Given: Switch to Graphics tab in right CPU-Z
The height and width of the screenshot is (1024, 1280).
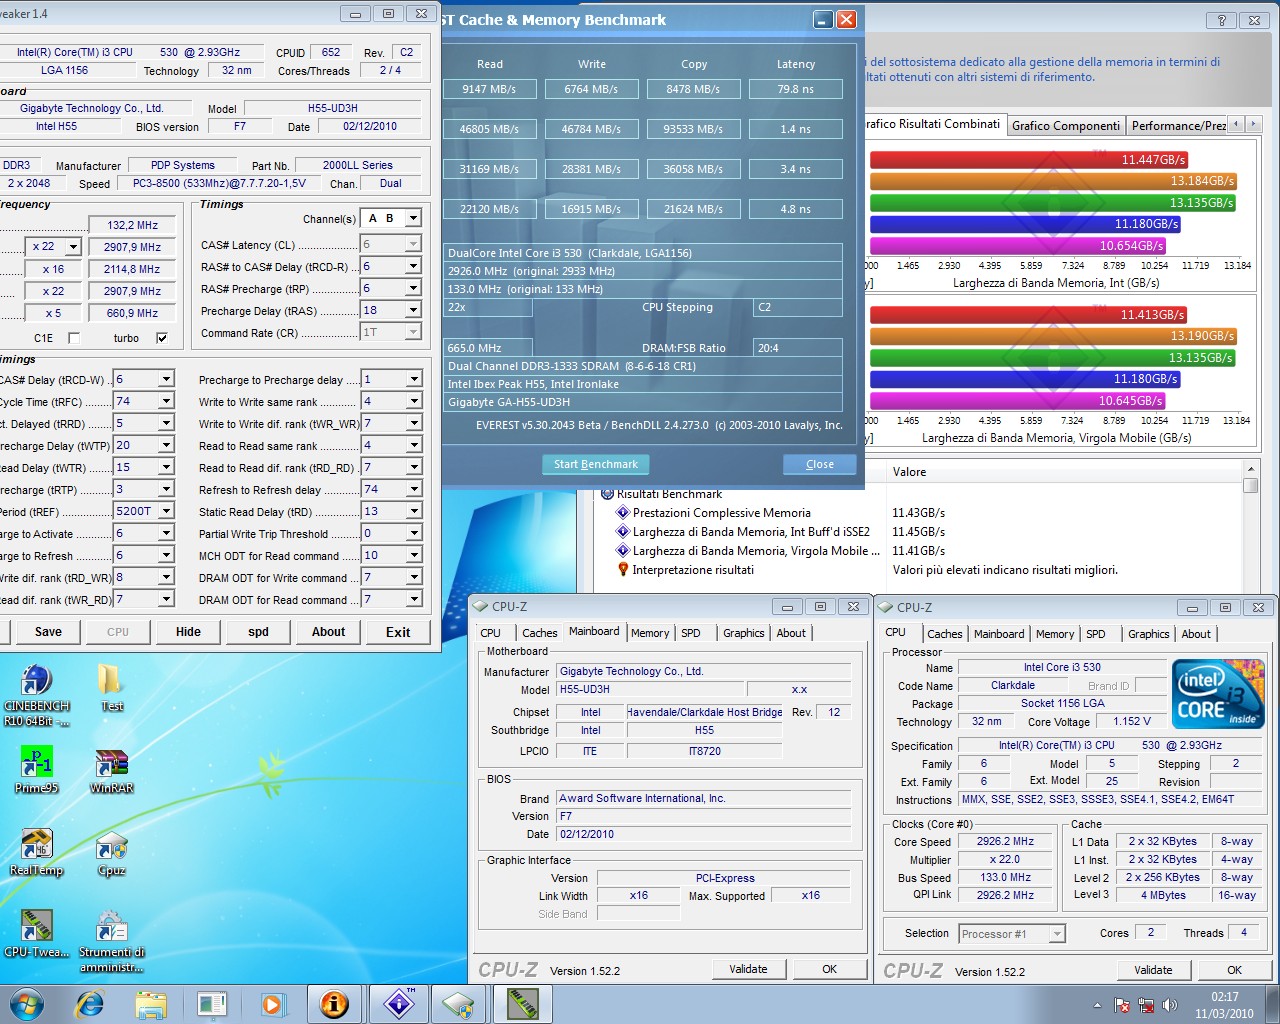Looking at the screenshot, I should [1148, 634].
